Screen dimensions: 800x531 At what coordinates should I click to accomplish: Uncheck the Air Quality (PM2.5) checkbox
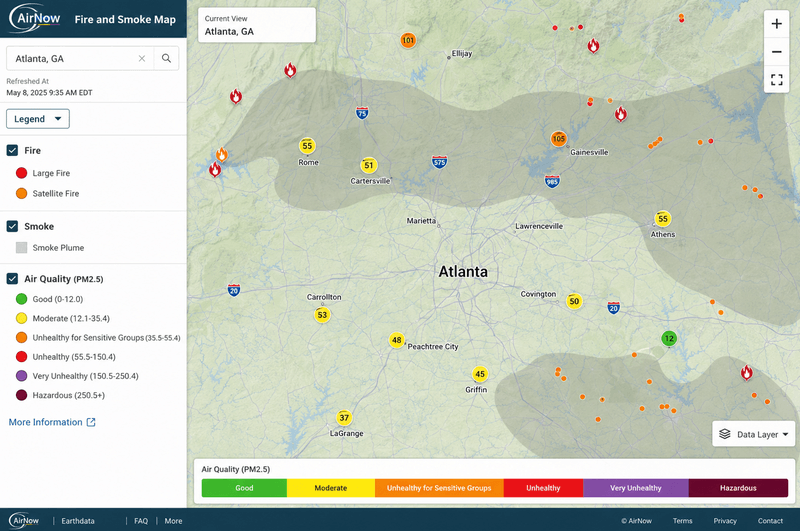[x=12, y=279]
